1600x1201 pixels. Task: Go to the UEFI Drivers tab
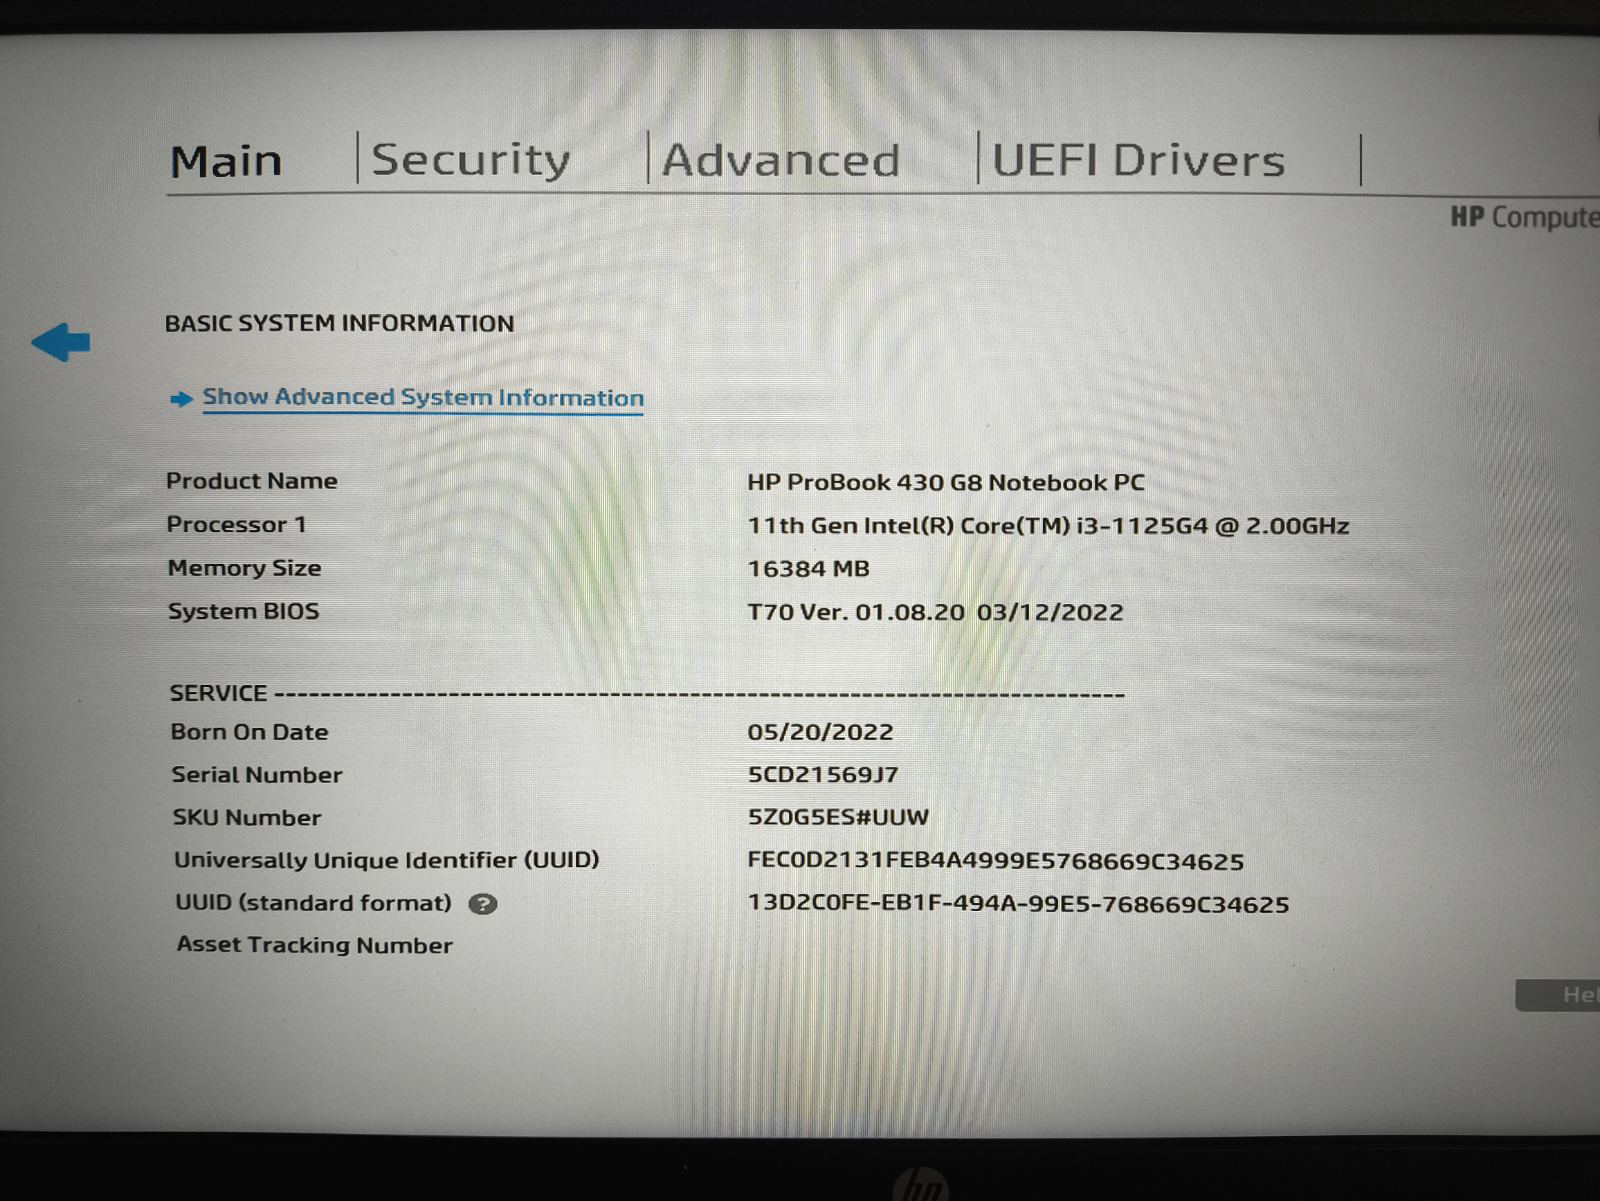pyautogui.click(x=1138, y=160)
